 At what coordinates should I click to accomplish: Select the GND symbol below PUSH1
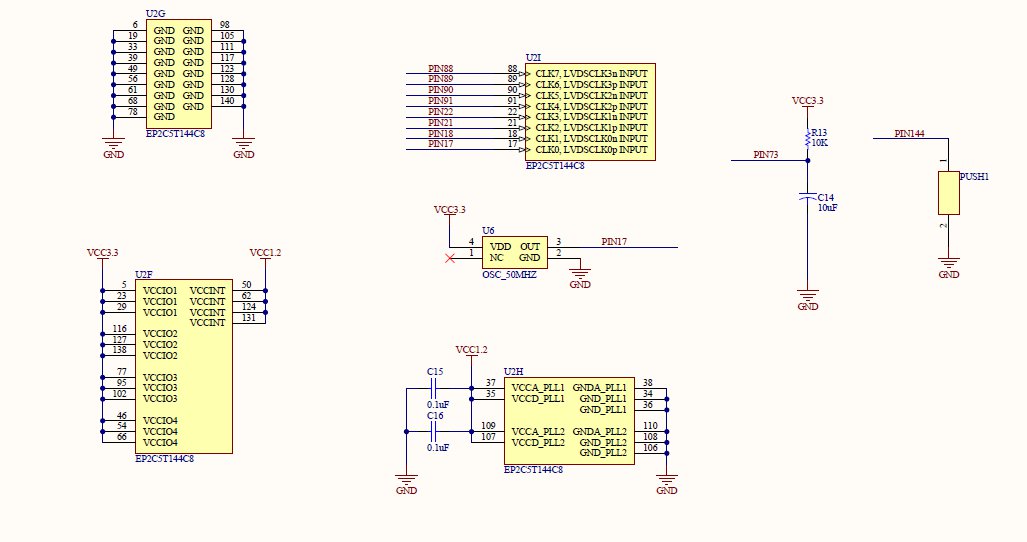click(x=948, y=267)
